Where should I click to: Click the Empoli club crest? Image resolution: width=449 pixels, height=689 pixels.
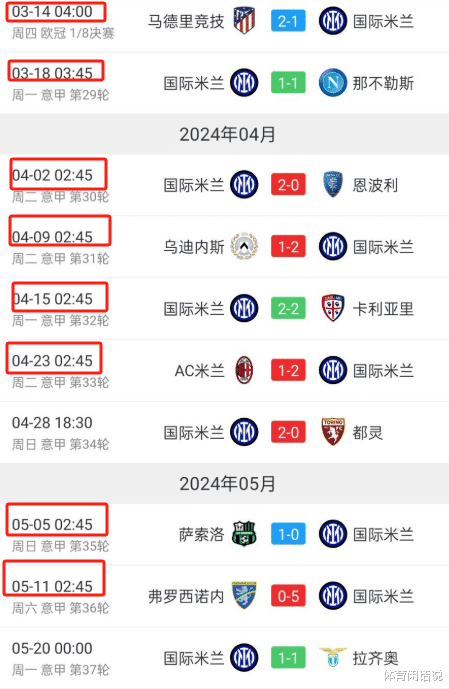333,185
